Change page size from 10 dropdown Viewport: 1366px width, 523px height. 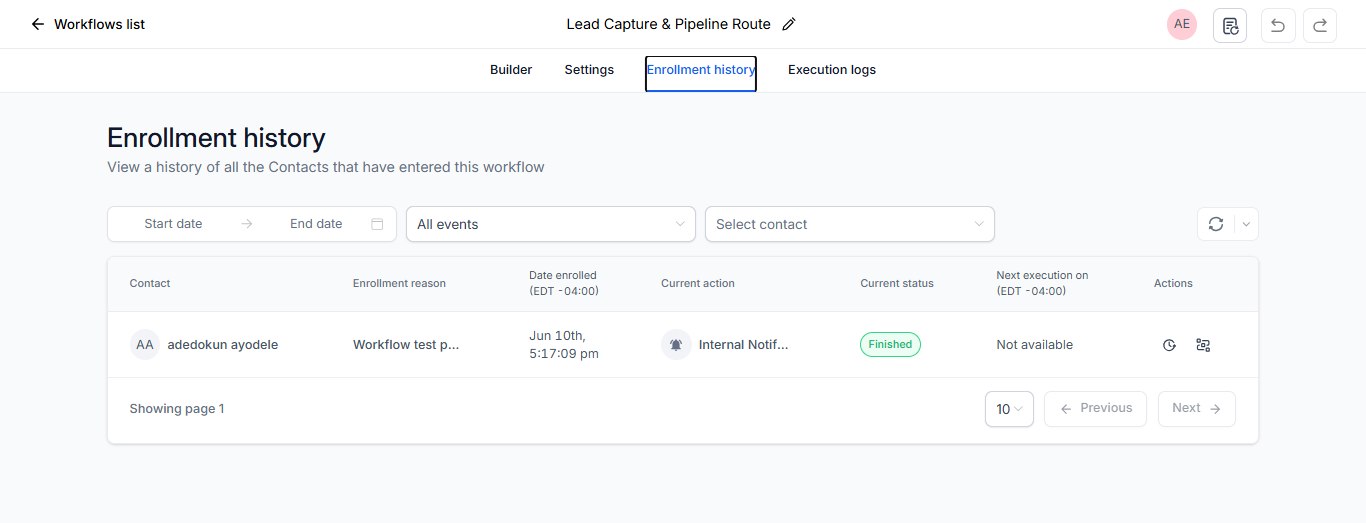[1009, 409]
